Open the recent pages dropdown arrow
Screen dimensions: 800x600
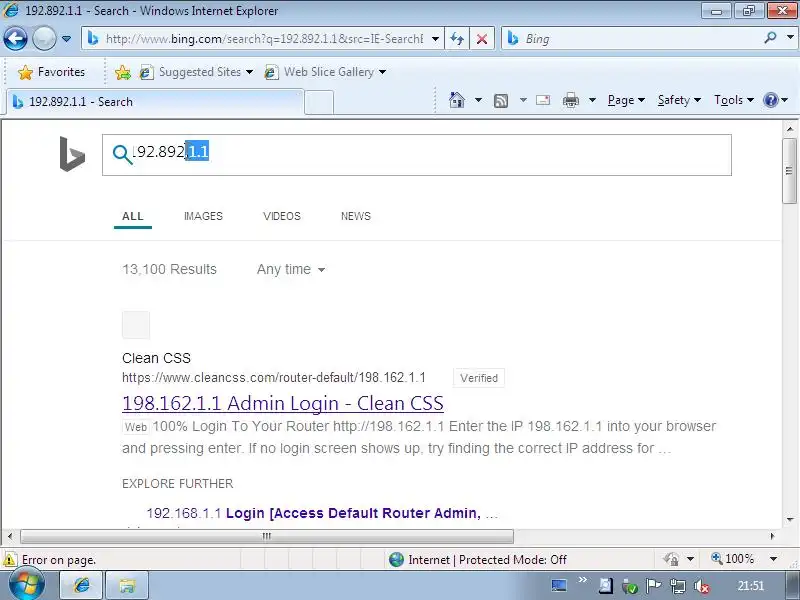click(x=66, y=39)
